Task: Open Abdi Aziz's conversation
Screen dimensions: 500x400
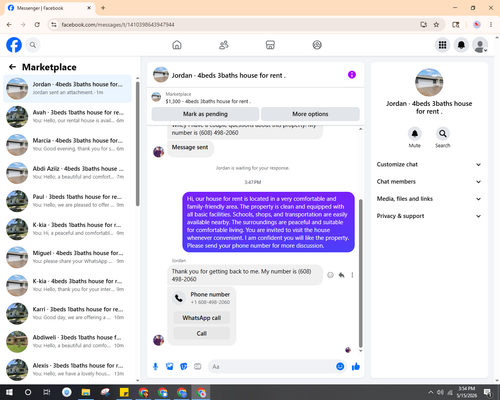Action: click(x=67, y=173)
